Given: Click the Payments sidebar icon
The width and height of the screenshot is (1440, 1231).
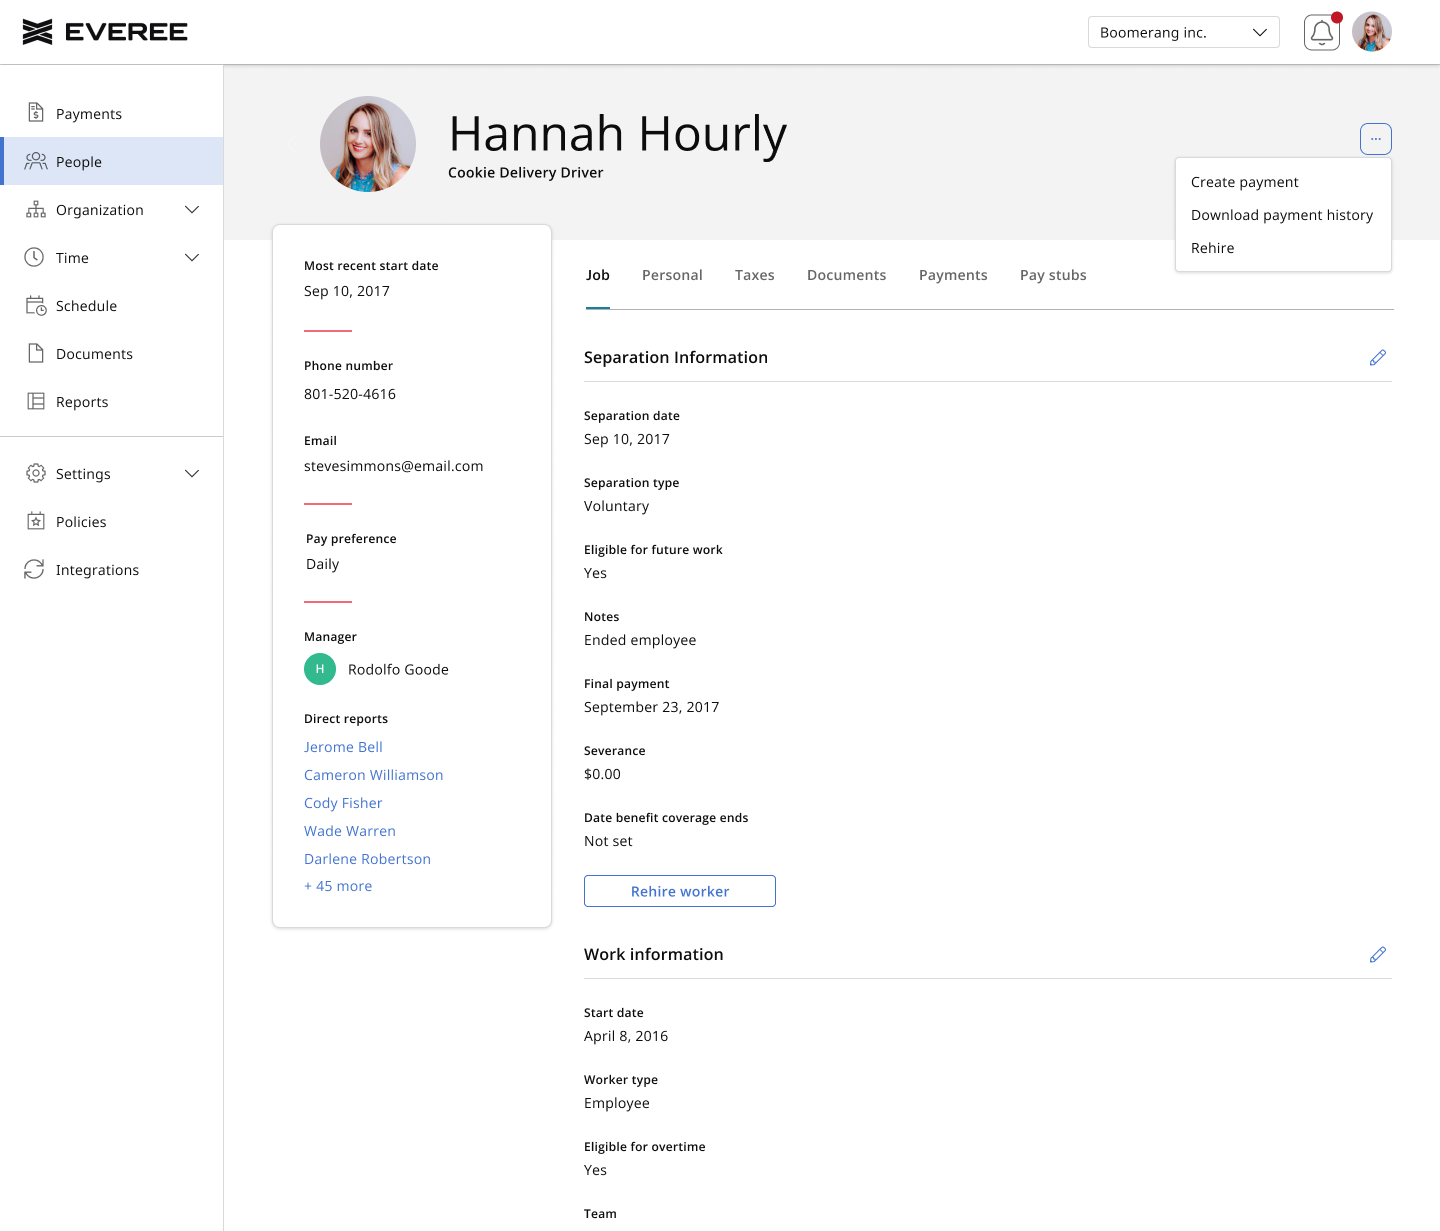Looking at the screenshot, I should 36,113.
